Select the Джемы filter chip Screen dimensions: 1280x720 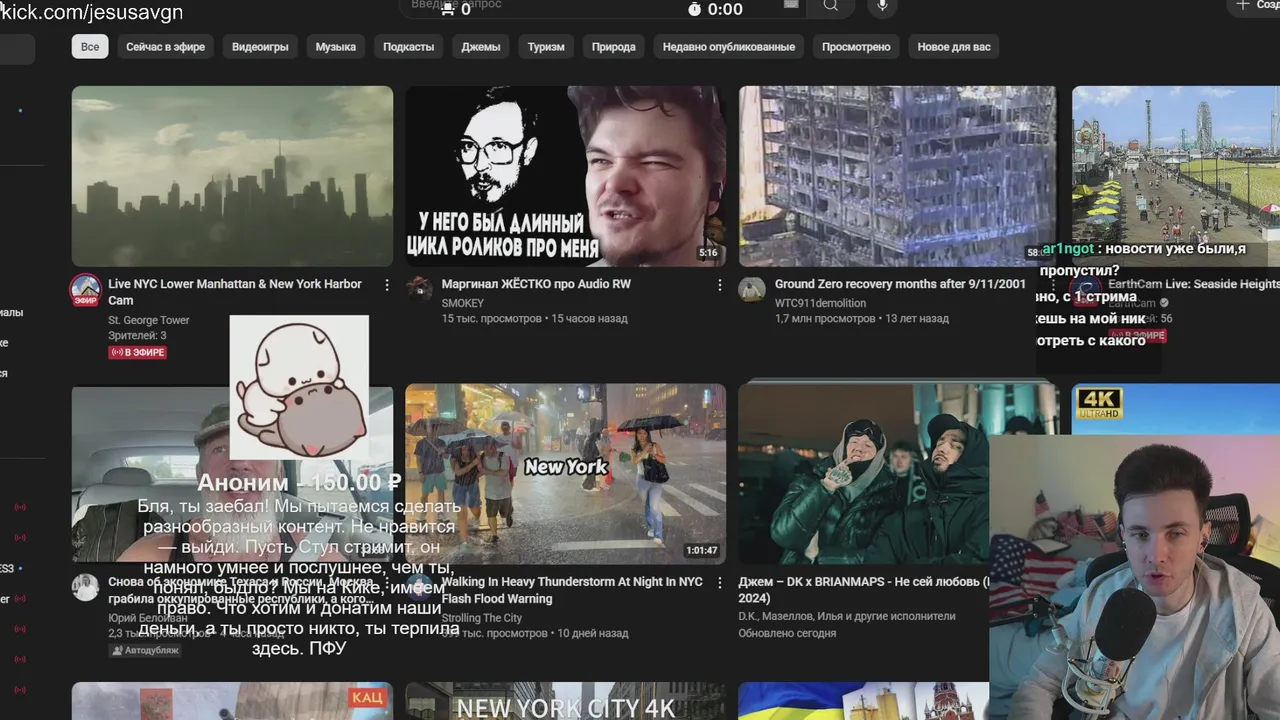(x=481, y=47)
